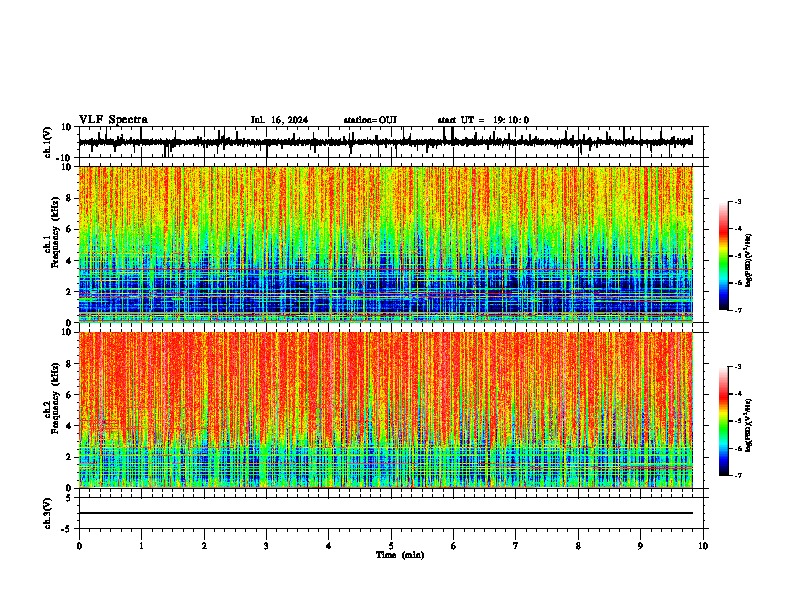This screenshot has width=792, height=612.
Task: Click the "-7" label on ch.2 colorbar
Action: pos(737,475)
